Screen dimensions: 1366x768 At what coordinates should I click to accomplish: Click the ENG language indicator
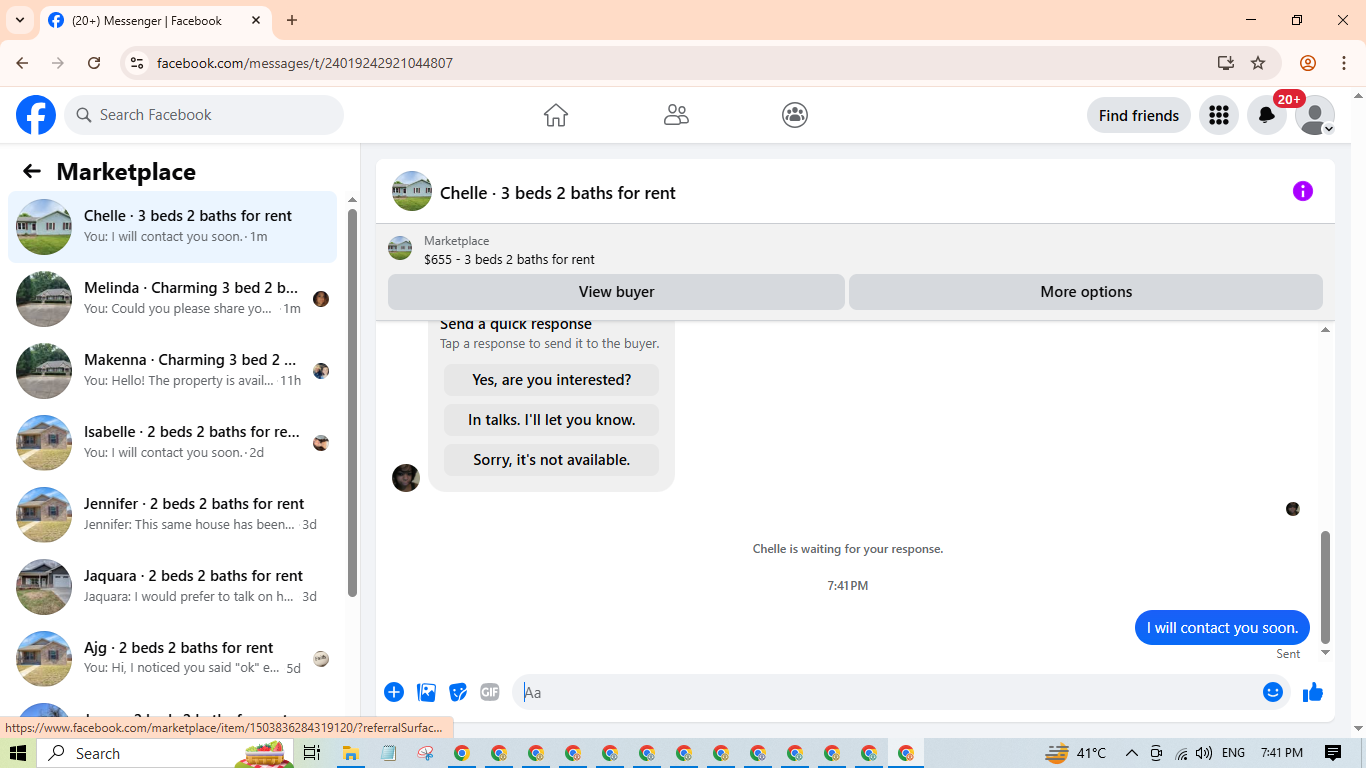coord(1233,753)
